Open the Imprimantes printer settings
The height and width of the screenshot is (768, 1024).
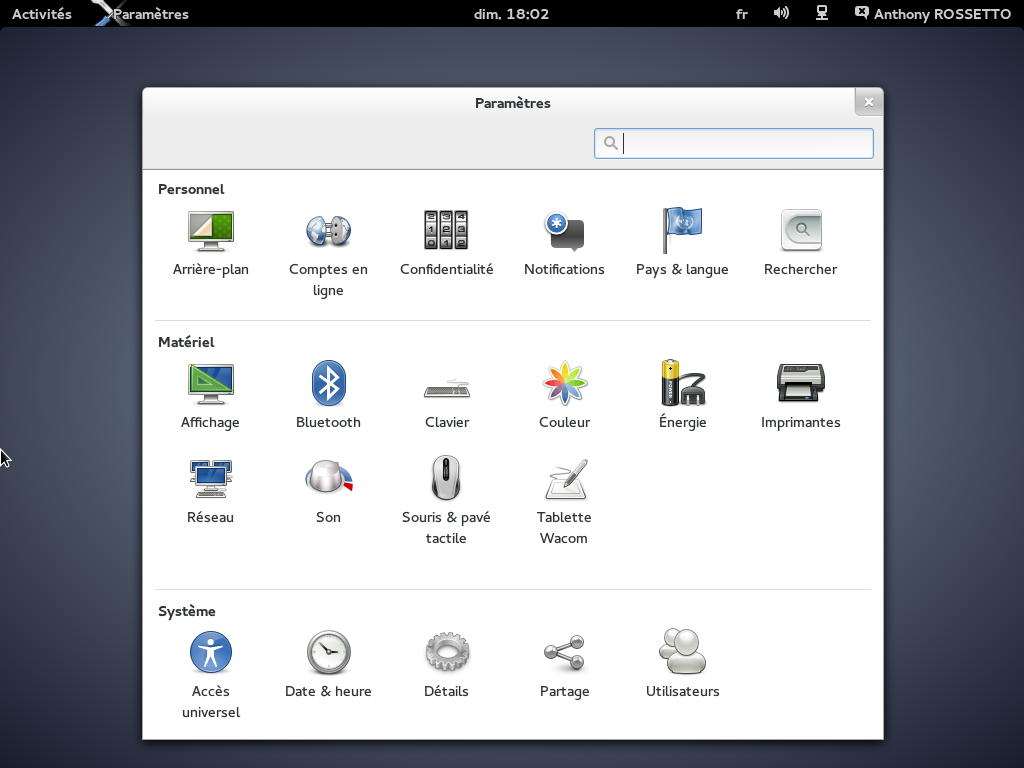point(801,396)
